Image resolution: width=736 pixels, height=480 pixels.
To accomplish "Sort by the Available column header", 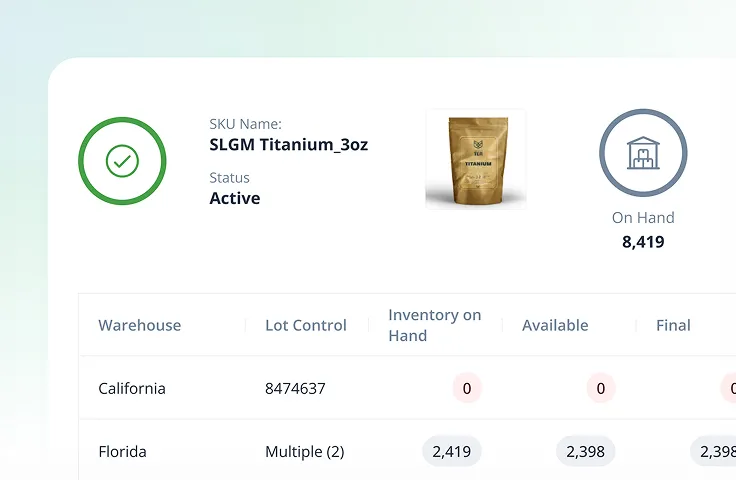I will pyautogui.click(x=555, y=325).
